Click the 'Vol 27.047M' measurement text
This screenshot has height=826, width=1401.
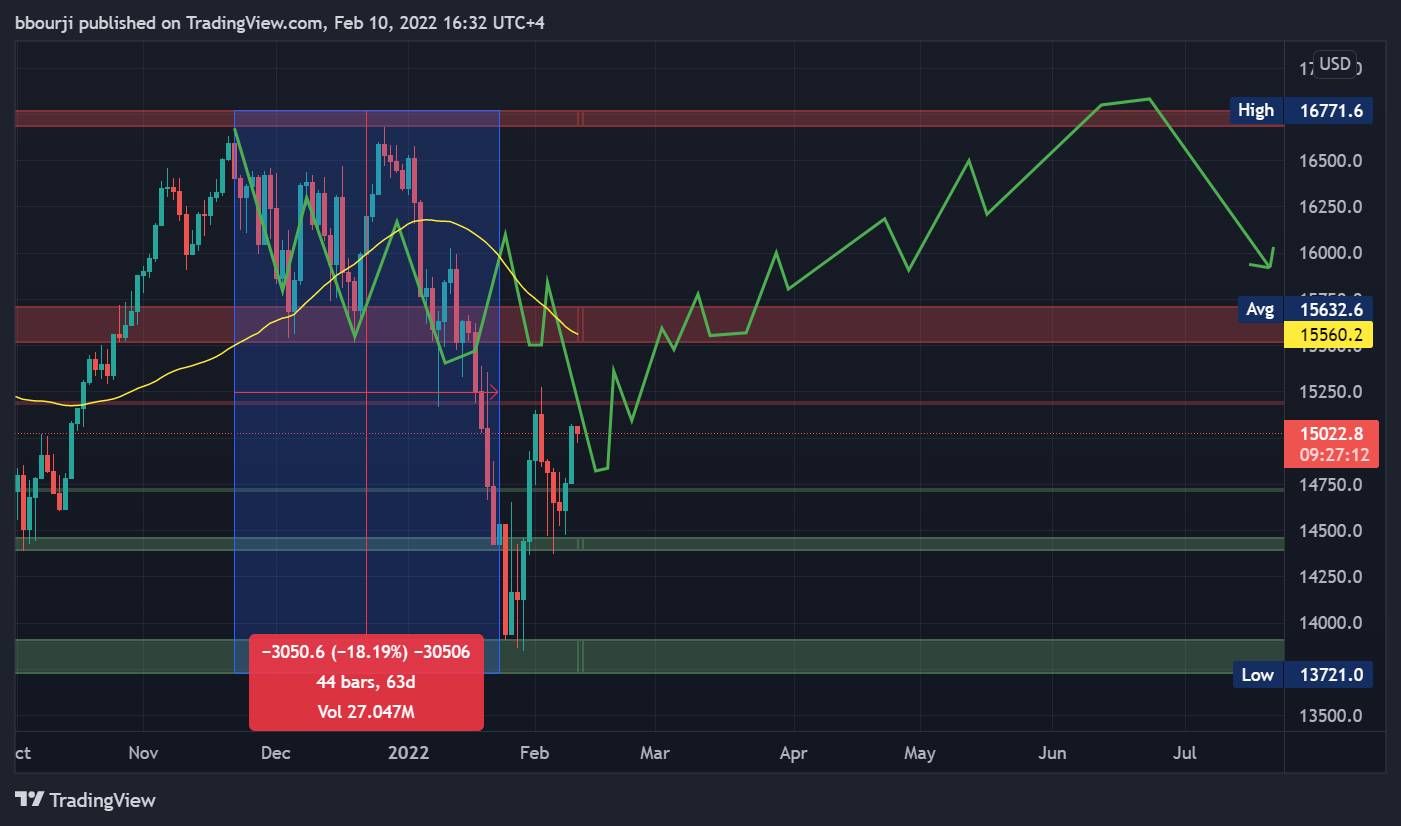pos(366,712)
